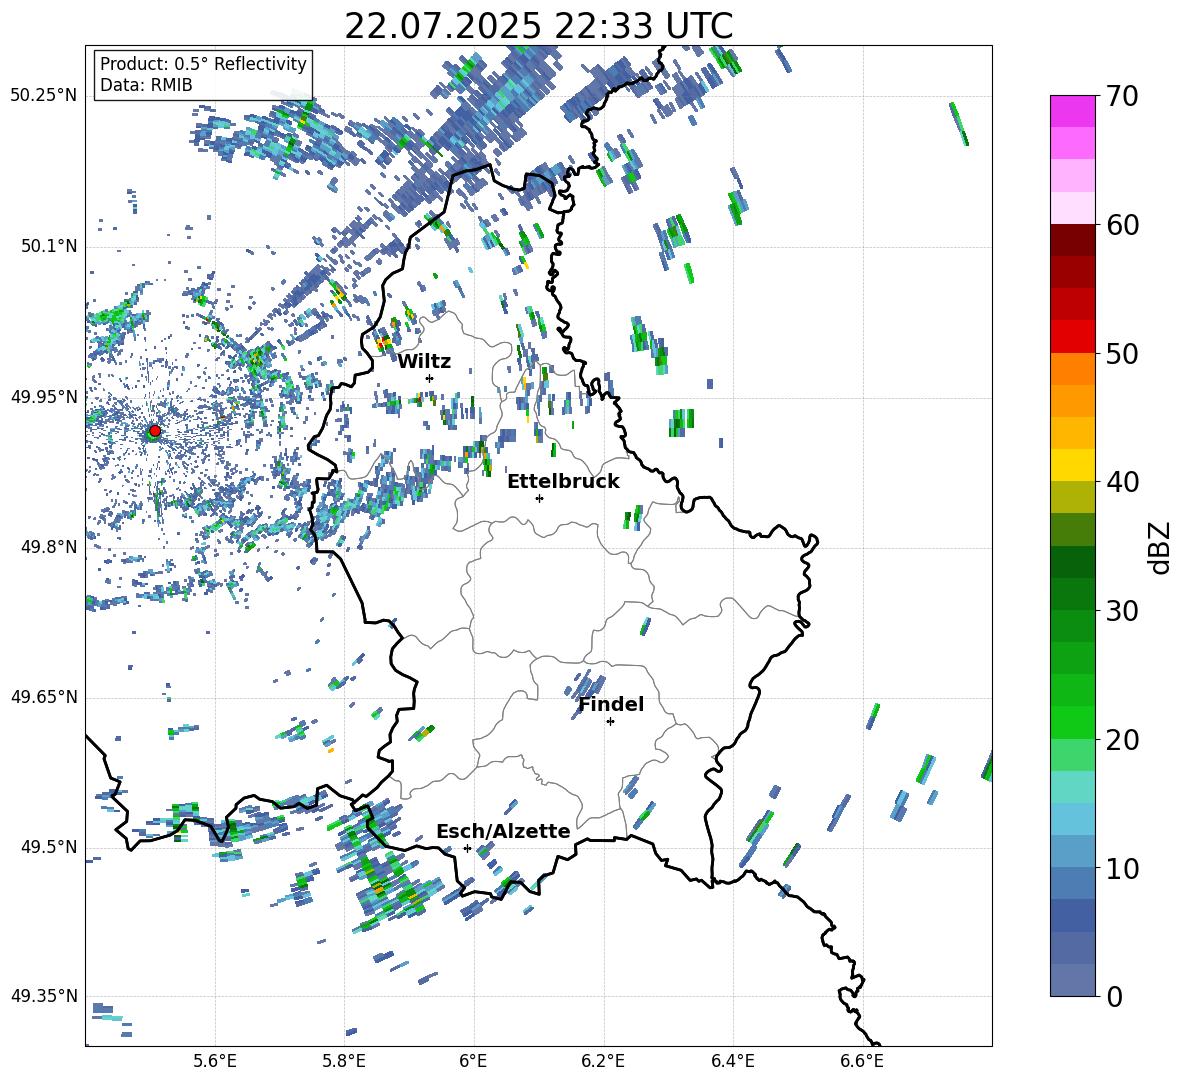Click the 70 colorbar tick label
1184x1081 pixels.
(1122, 97)
